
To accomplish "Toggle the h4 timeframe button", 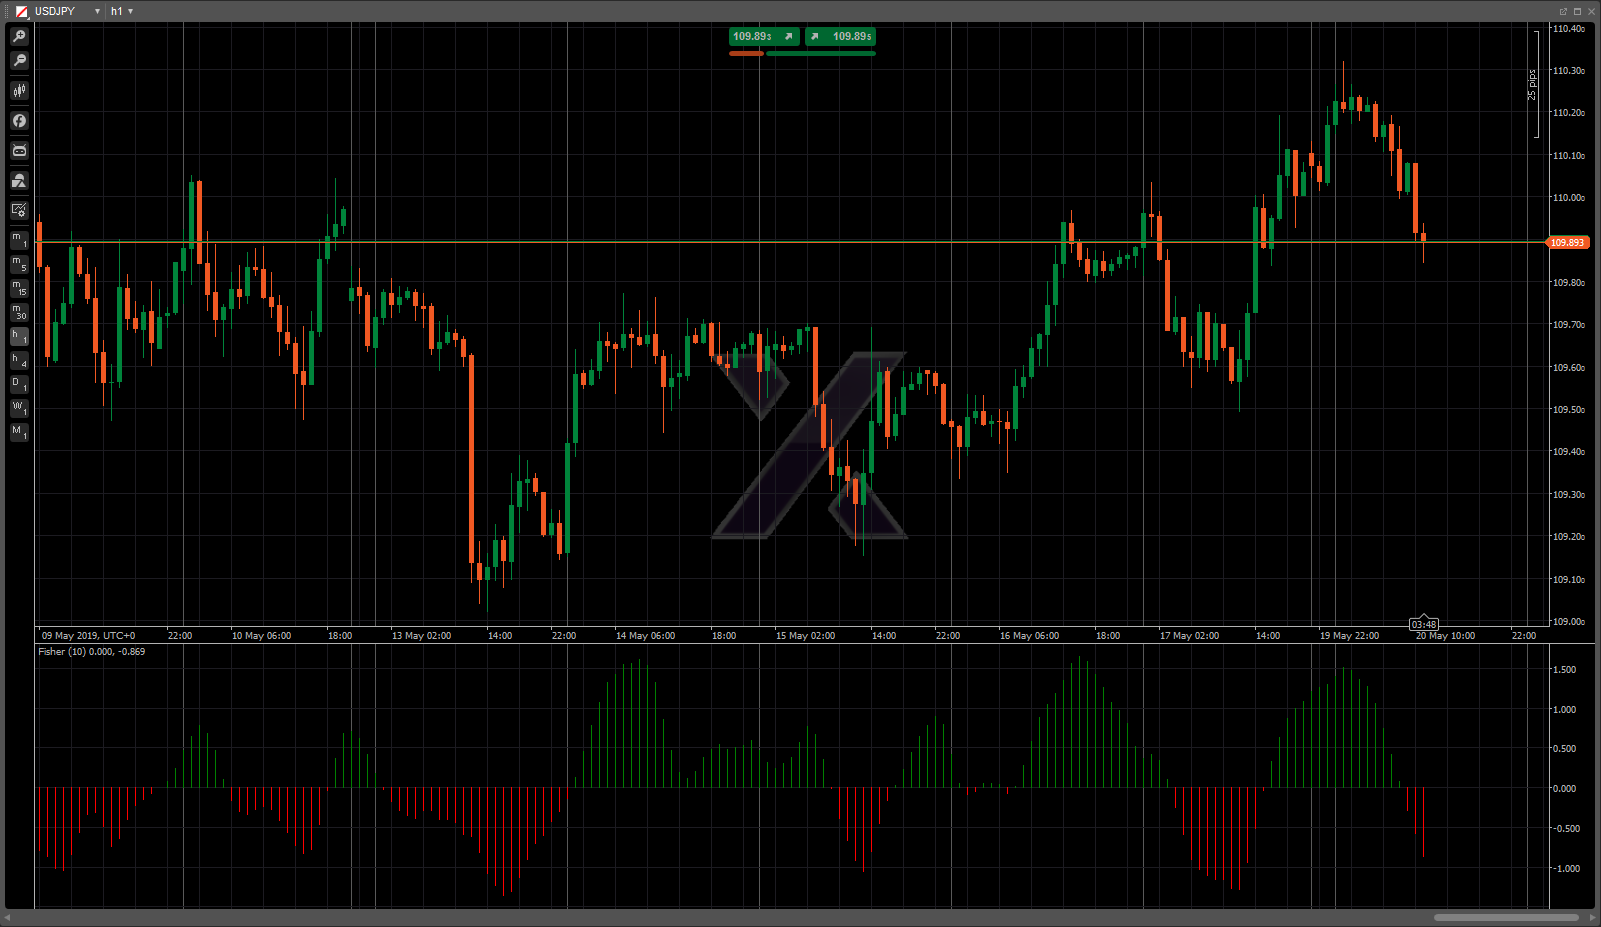I will pyautogui.click(x=19, y=360).
